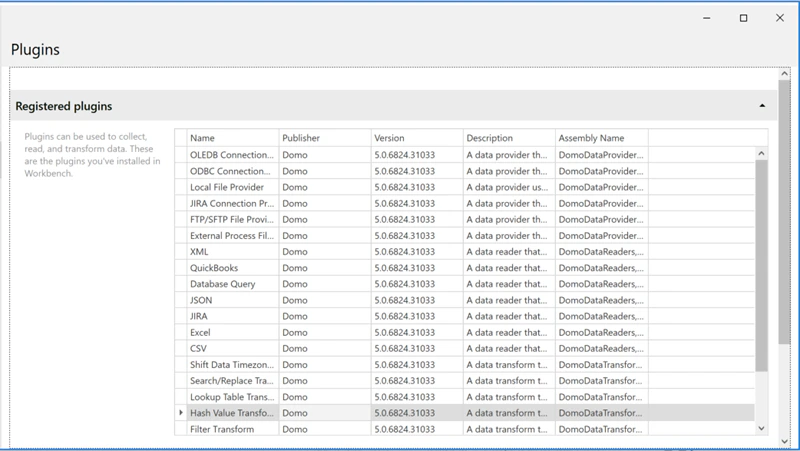Select the Excel plugin row
Viewport: 800px width, 451px height.
point(464,332)
